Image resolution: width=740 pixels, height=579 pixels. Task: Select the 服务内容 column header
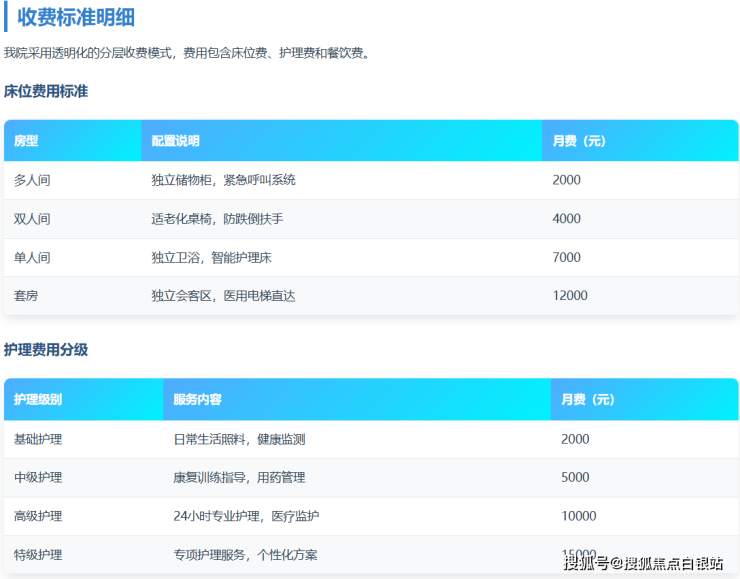pos(198,400)
